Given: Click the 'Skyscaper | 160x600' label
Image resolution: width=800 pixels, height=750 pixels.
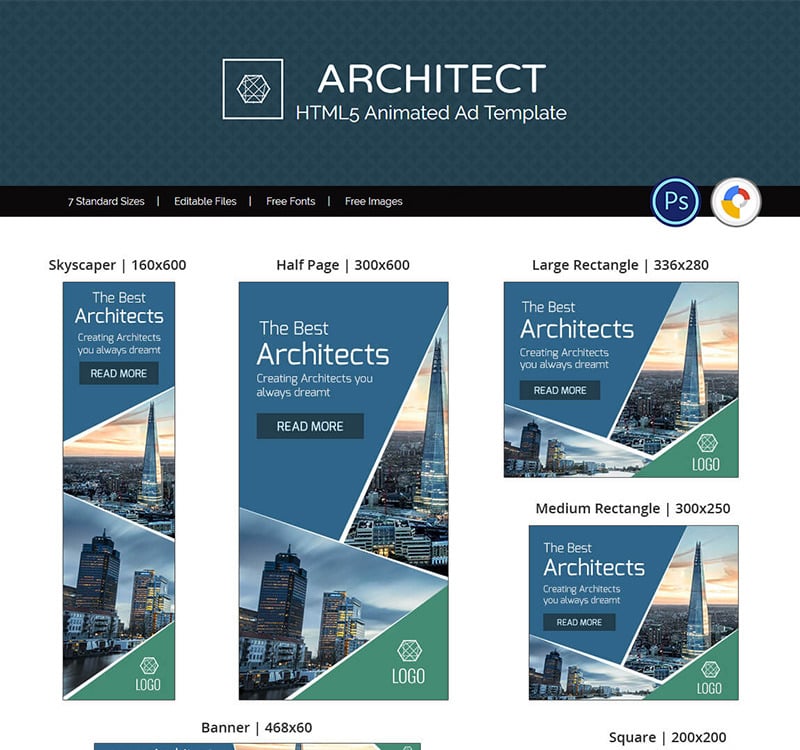Looking at the screenshot, I should (x=117, y=265).
